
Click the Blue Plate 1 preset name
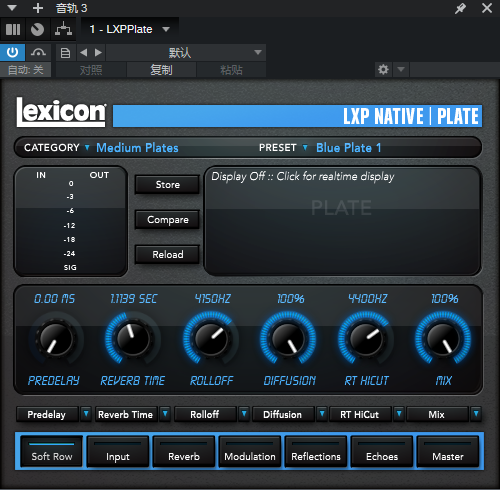pyautogui.click(x=348, y=148)
